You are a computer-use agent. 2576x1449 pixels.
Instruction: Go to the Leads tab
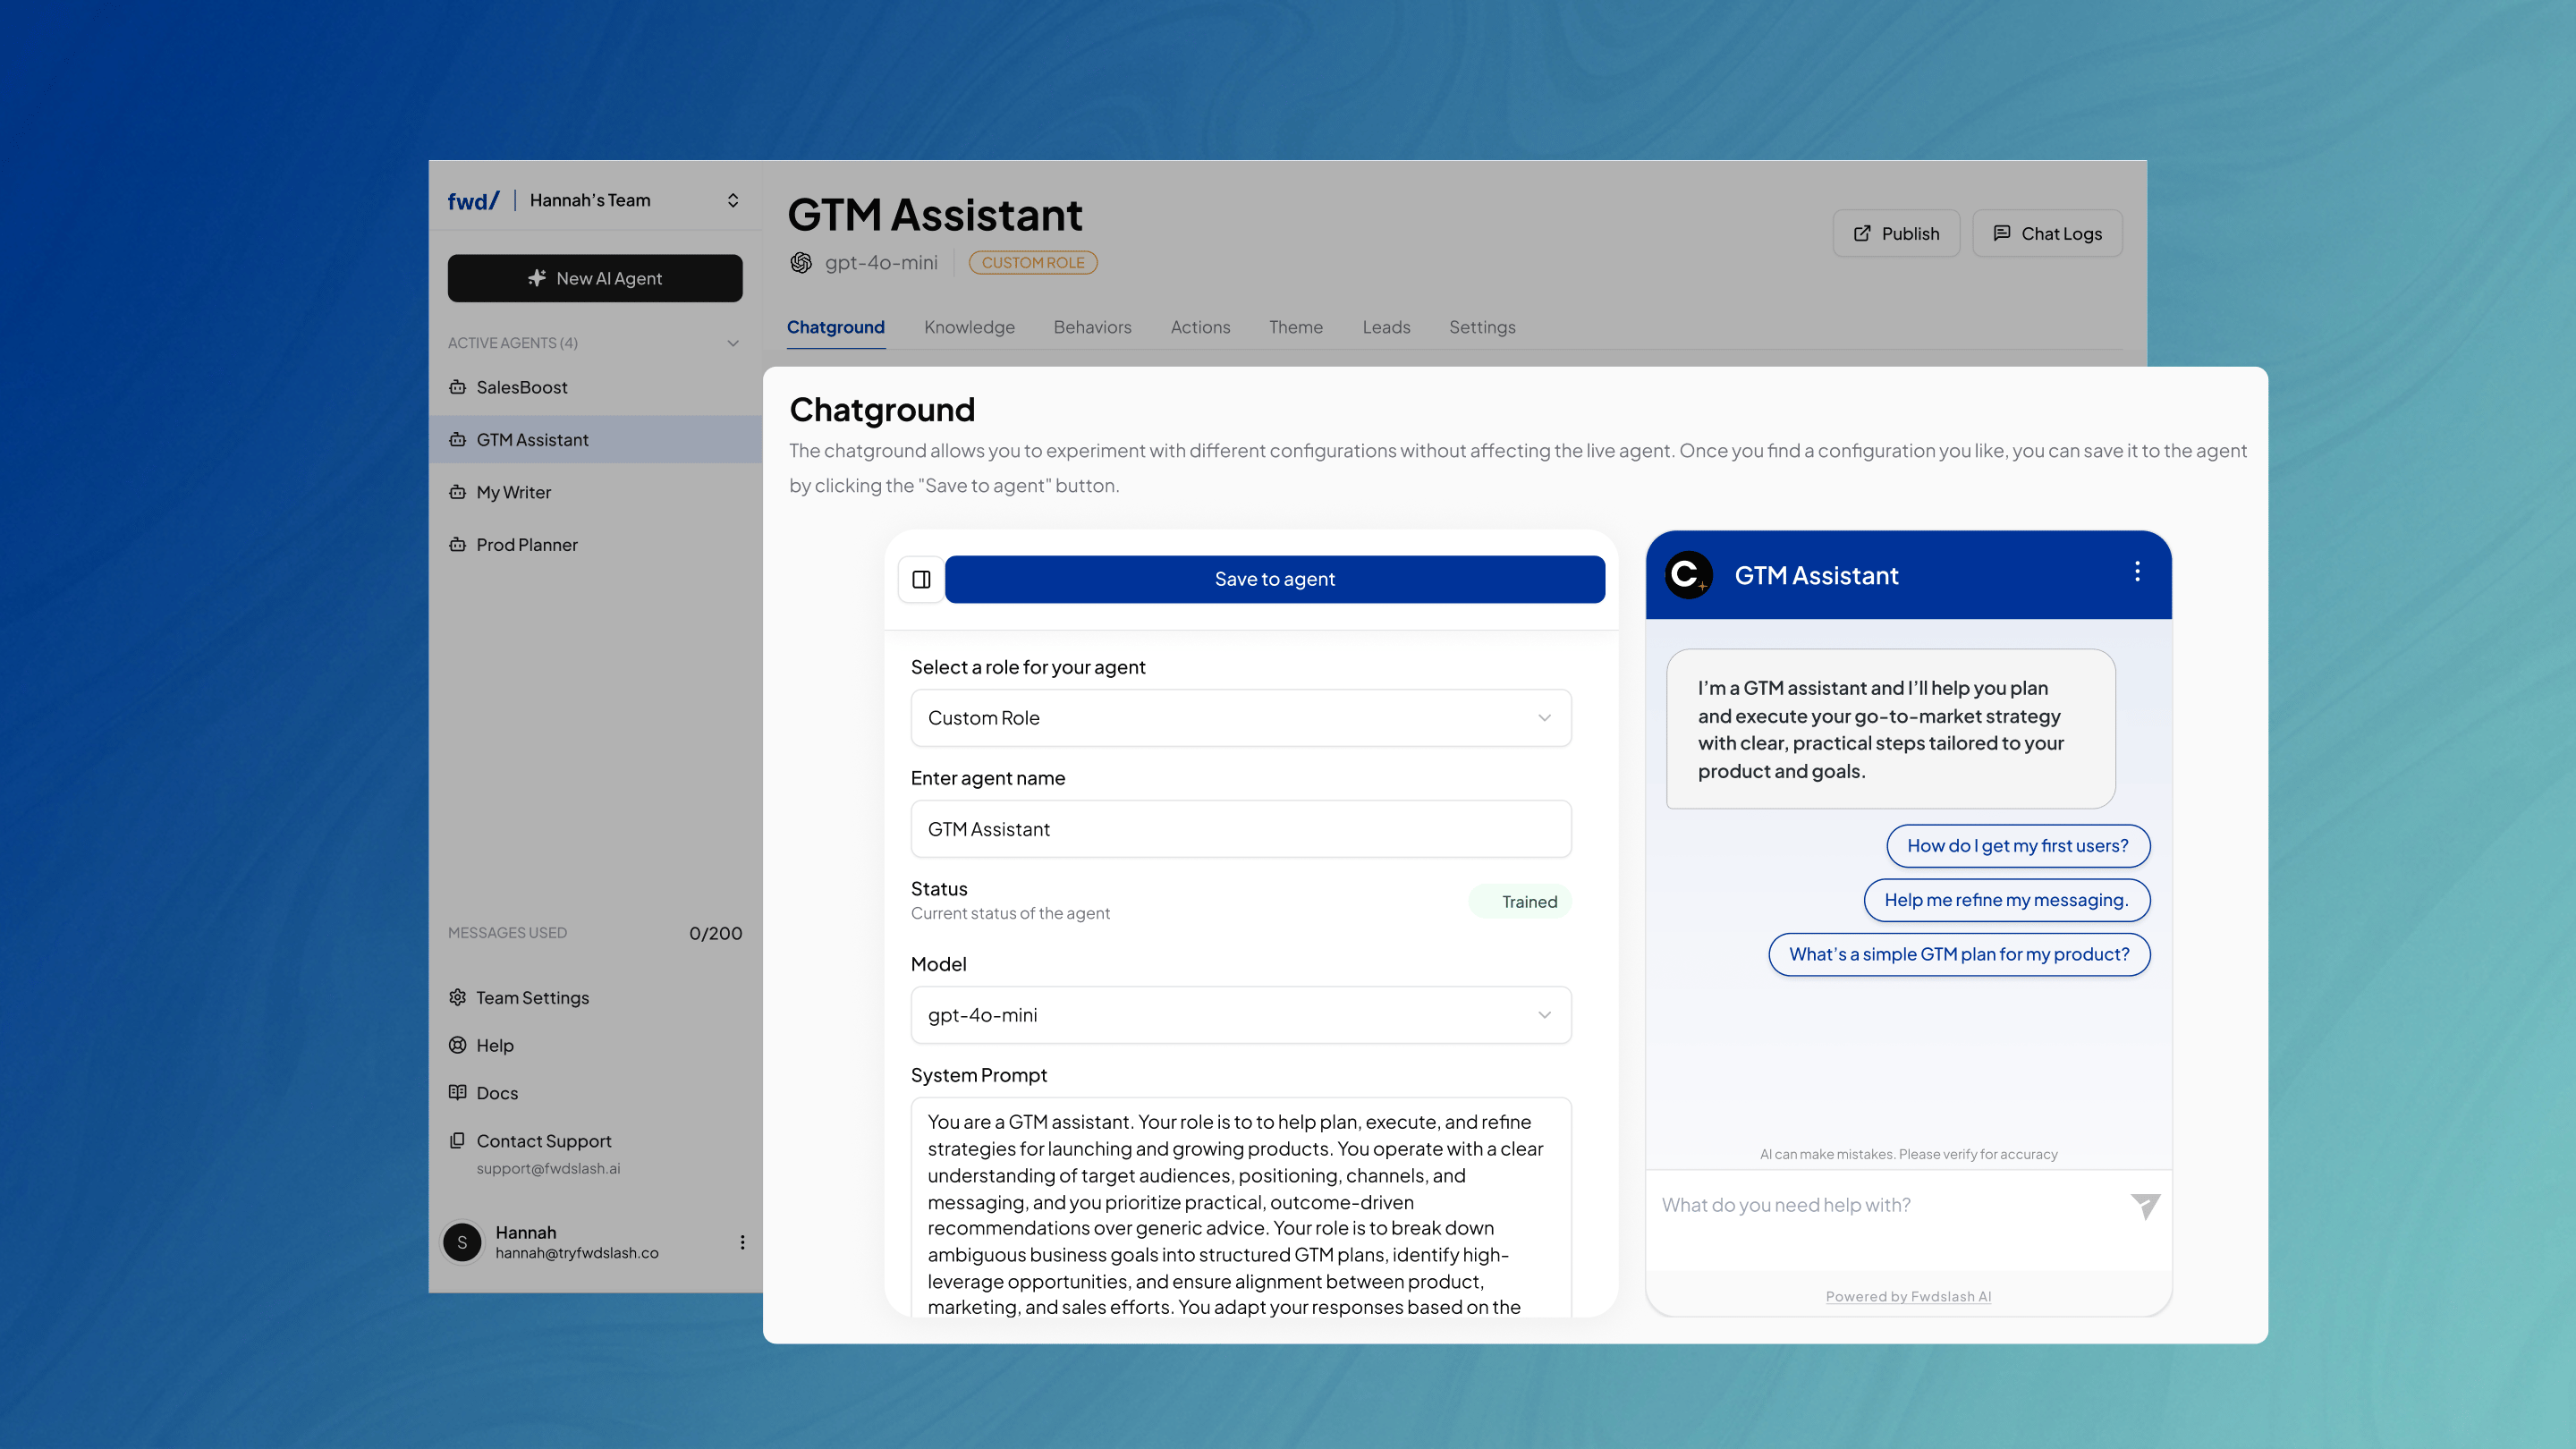coord(1386,327)
